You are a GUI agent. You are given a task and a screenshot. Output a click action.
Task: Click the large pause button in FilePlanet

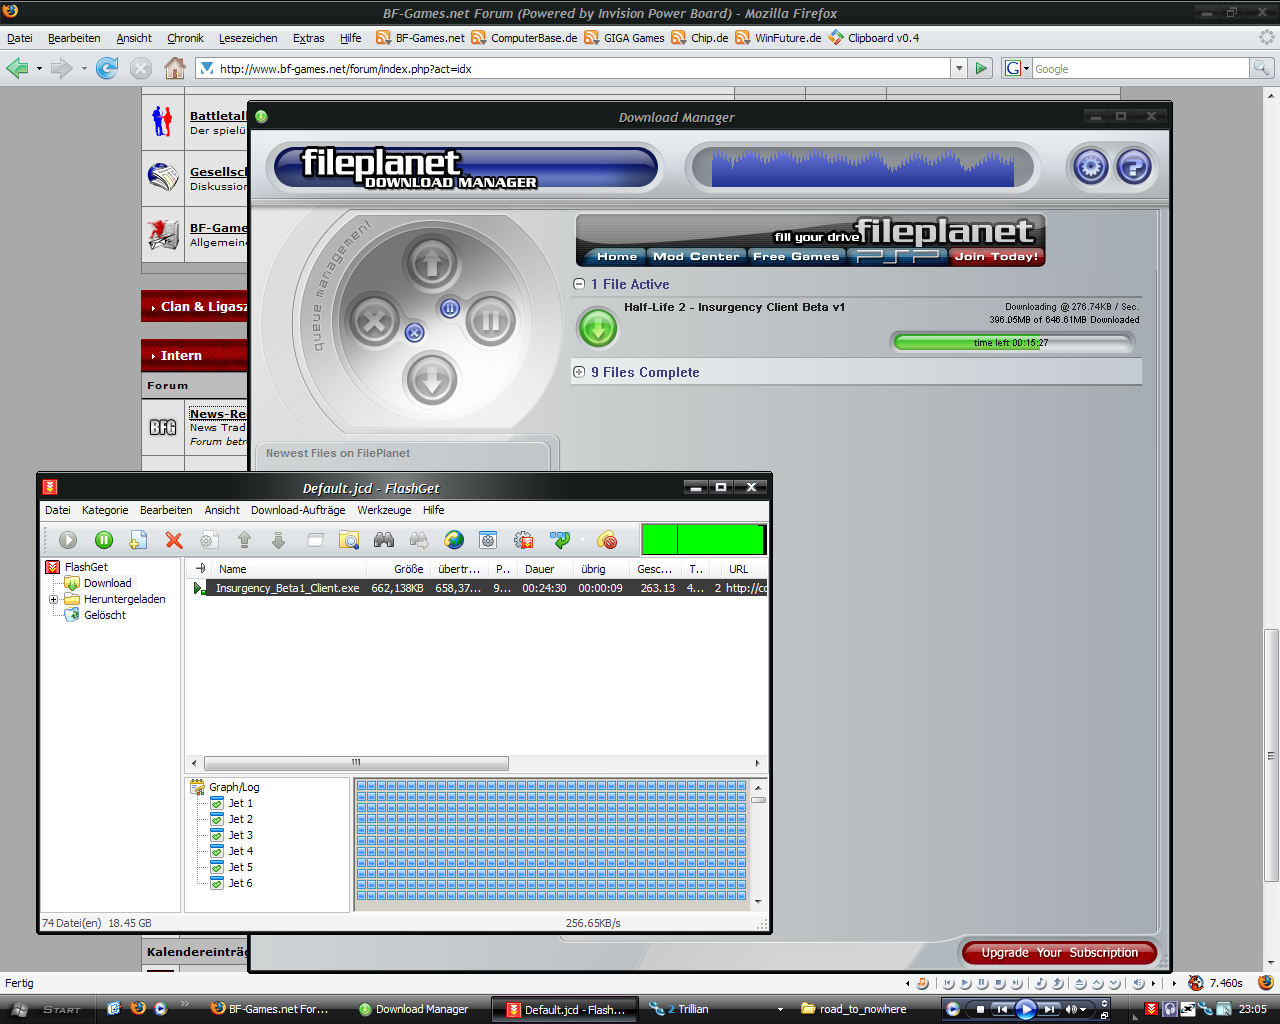(490, 322)
